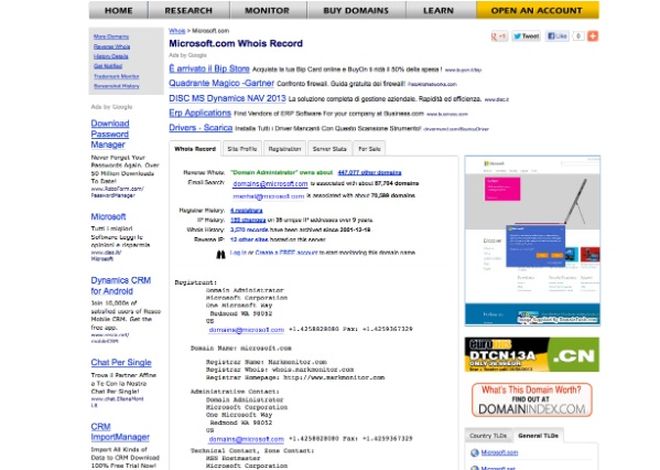Click the binoculars monitoring icon

pyautogui.click(x=221, y=254)
